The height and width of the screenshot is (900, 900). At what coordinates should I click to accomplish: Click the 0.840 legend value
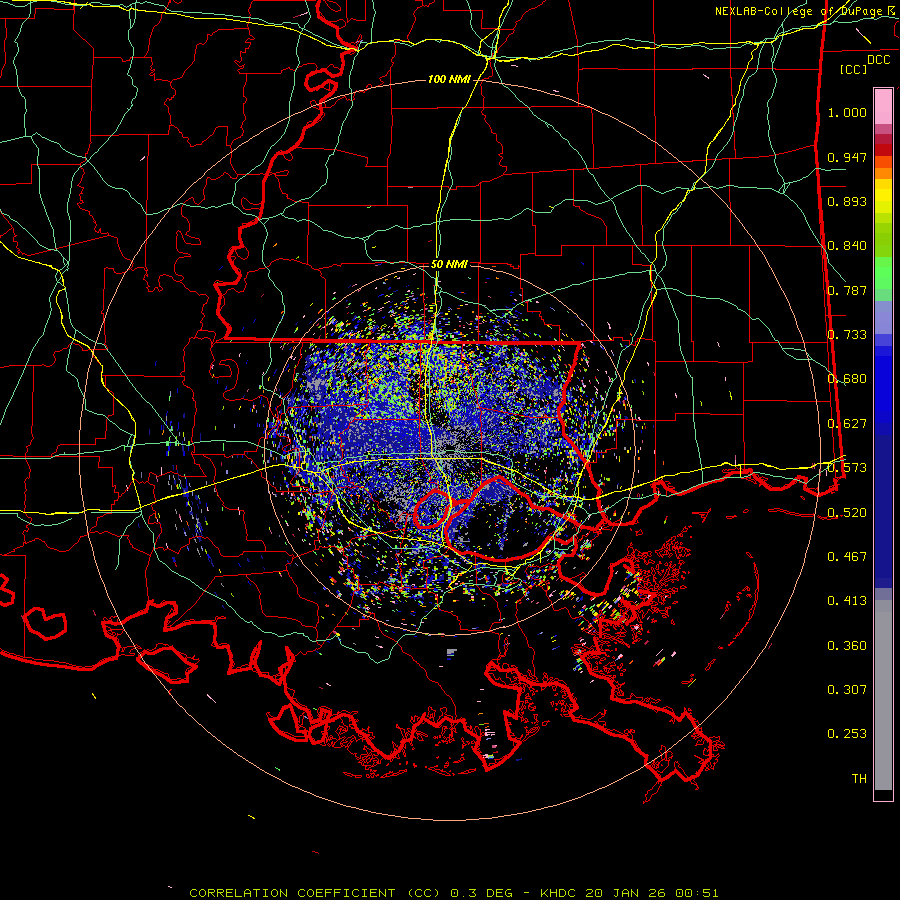pos(847,246)
